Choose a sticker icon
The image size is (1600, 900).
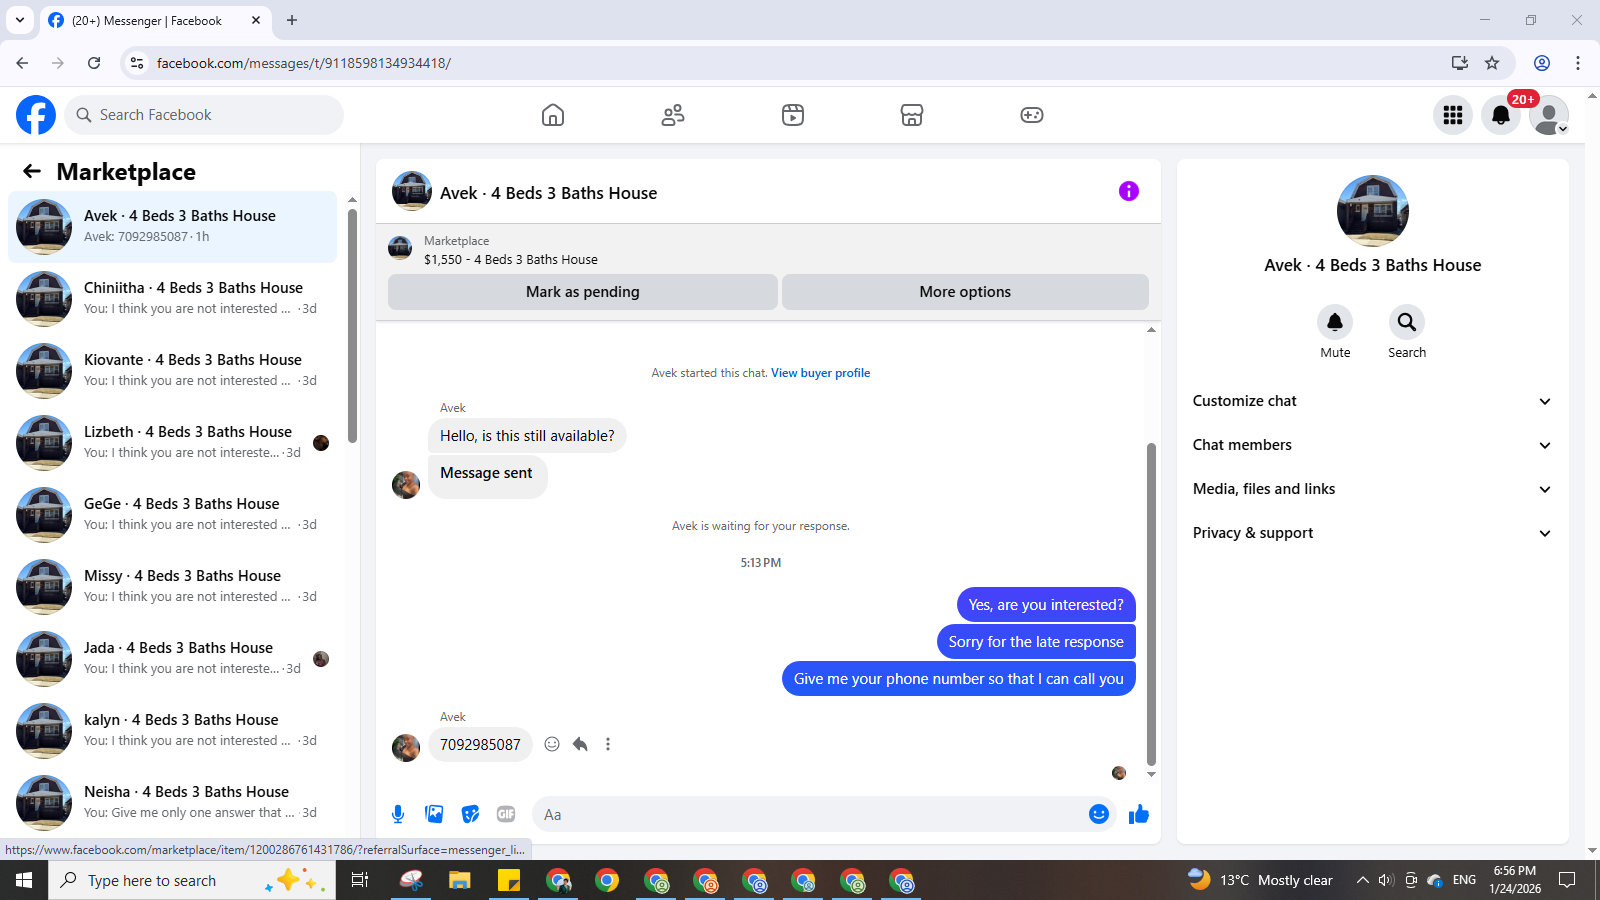point(470,814)
